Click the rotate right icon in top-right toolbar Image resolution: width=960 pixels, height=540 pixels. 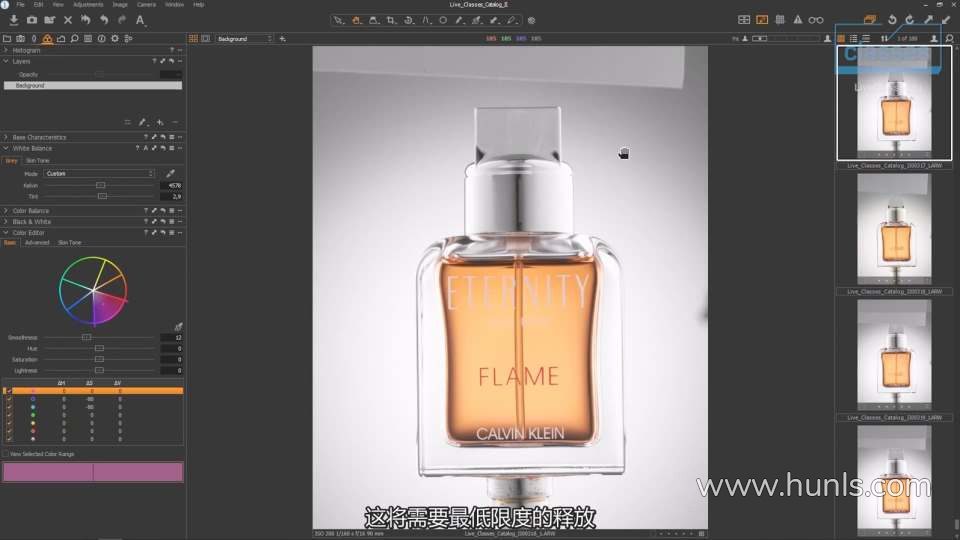point(910,20)
